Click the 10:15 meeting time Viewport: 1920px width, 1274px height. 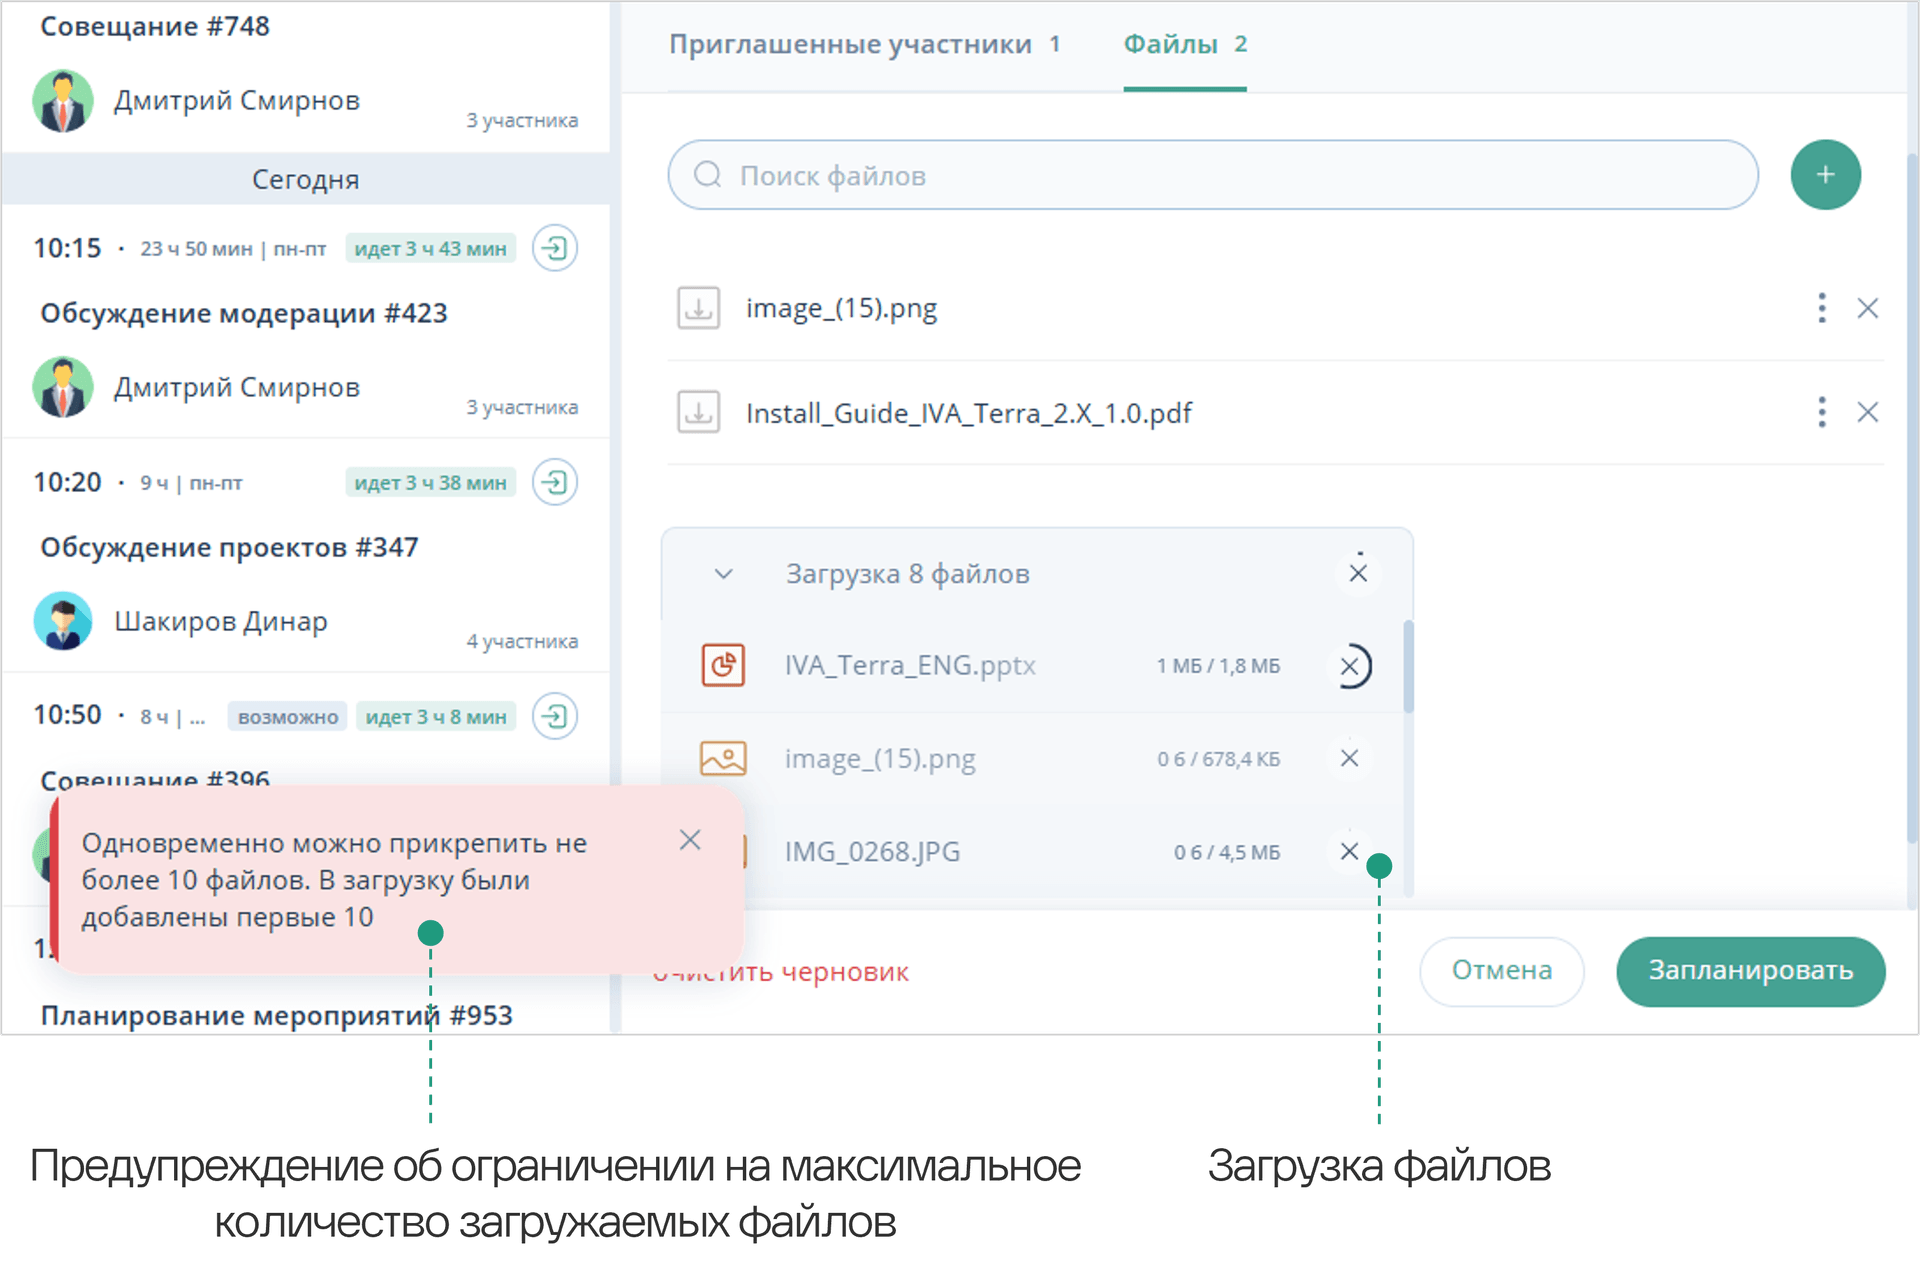tap(68, 248)
